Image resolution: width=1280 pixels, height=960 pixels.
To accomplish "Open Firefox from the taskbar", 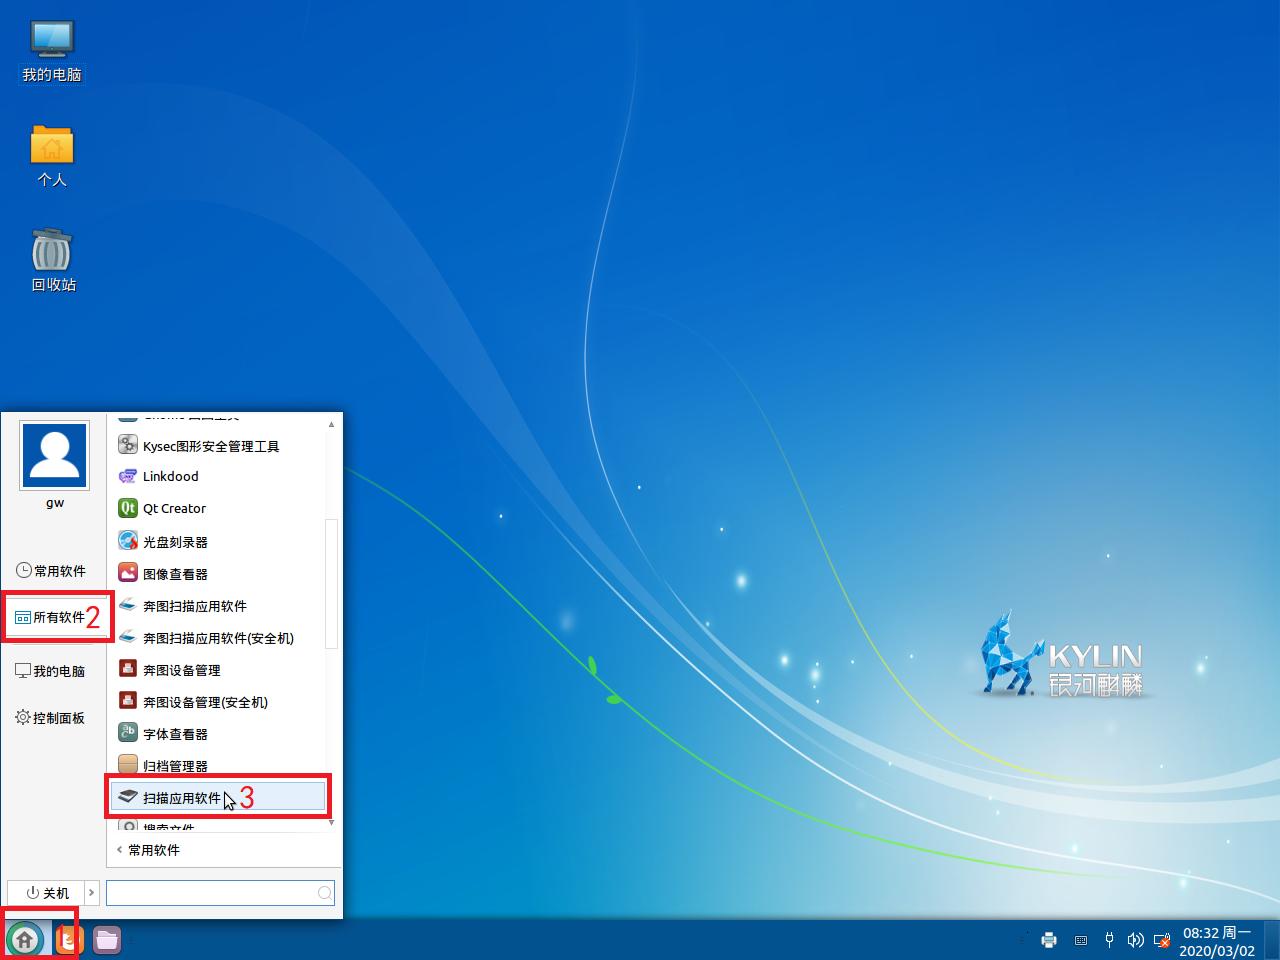I will tap(66, 939).
